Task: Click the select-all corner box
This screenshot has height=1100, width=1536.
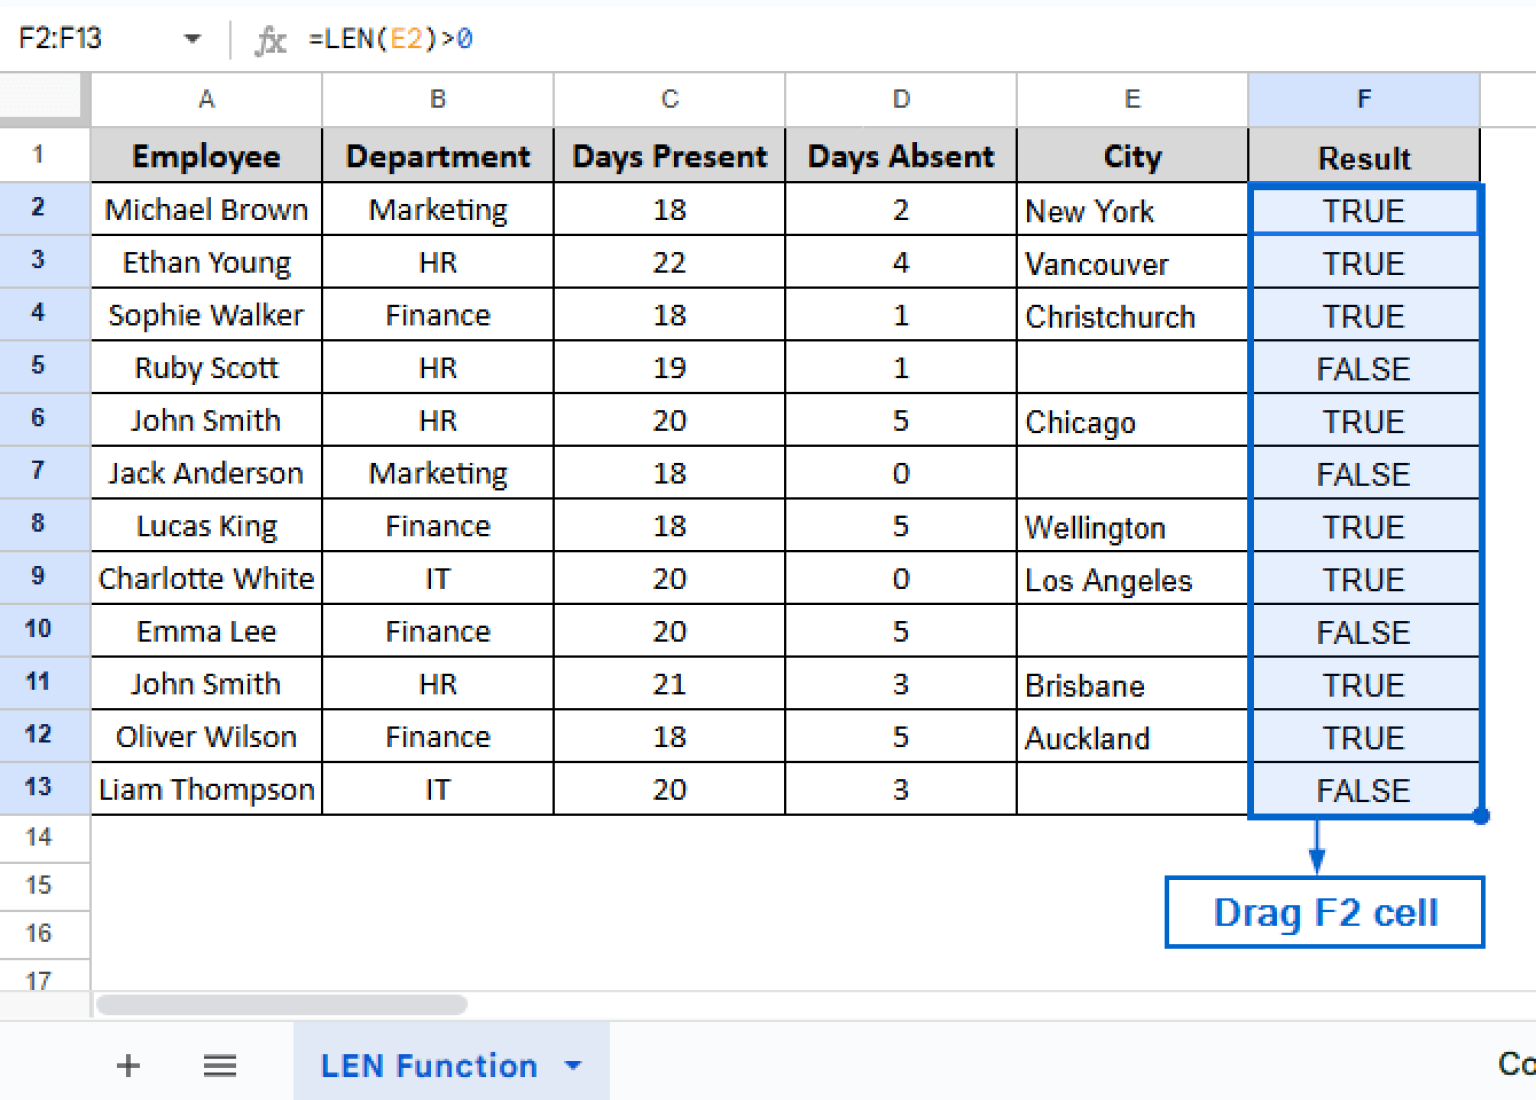Action: coord(41,98)
